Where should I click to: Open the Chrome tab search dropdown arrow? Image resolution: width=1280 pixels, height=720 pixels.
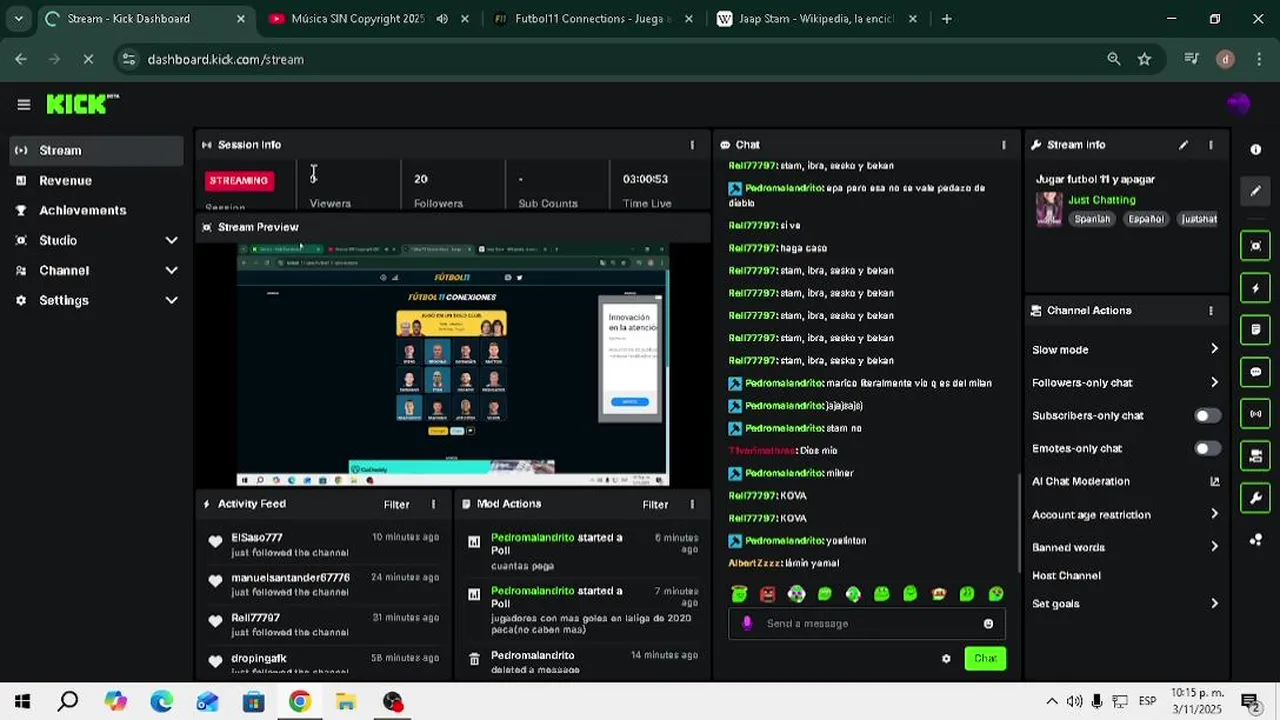click(x=18, y=19)
